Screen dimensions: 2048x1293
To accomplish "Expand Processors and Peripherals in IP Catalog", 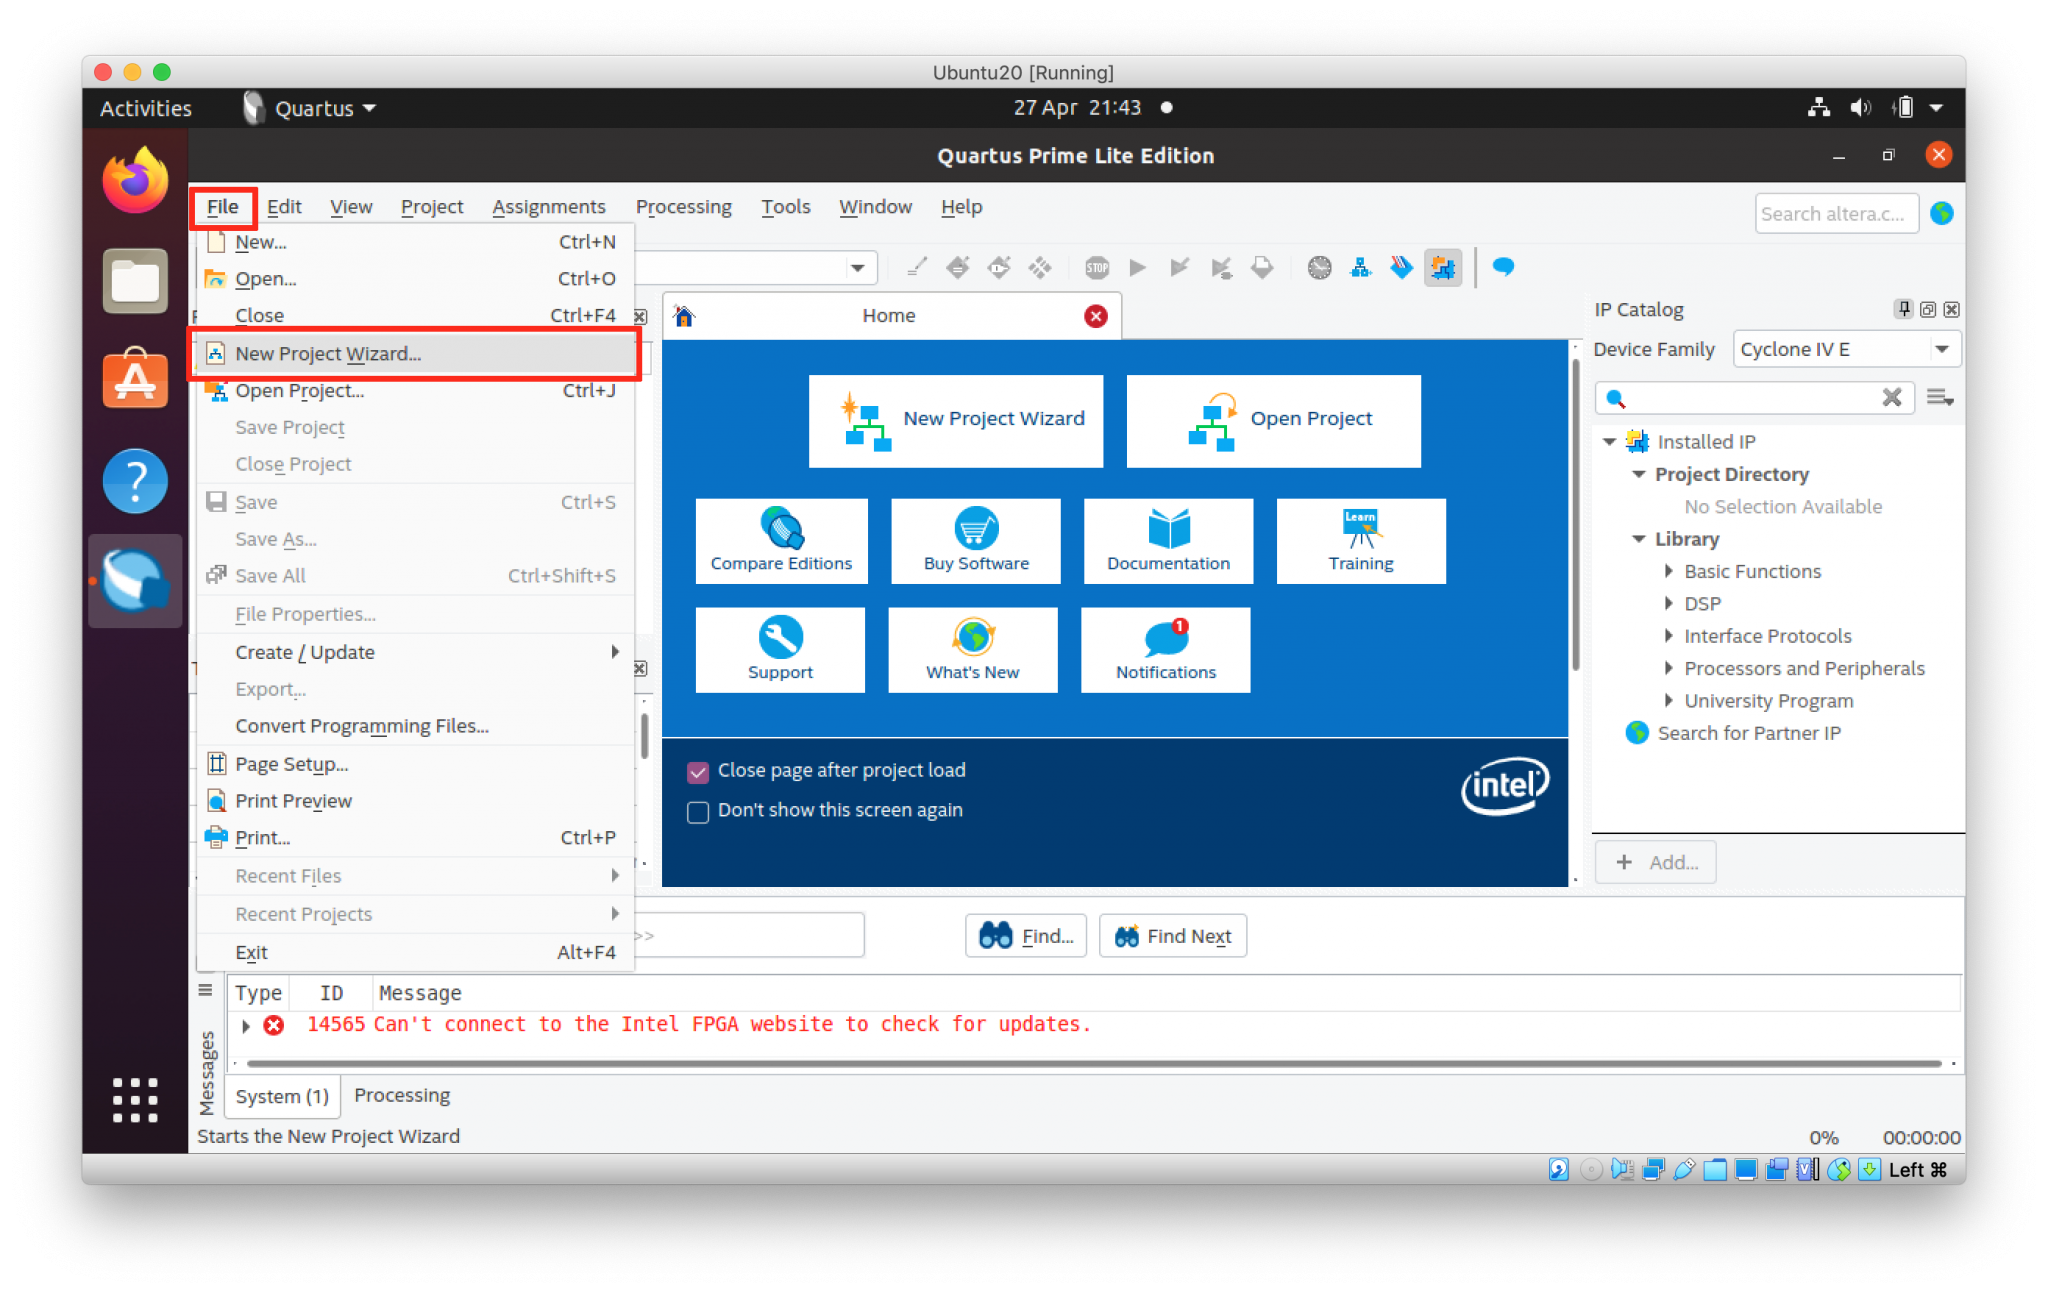I will click(x=1668, y=668).
